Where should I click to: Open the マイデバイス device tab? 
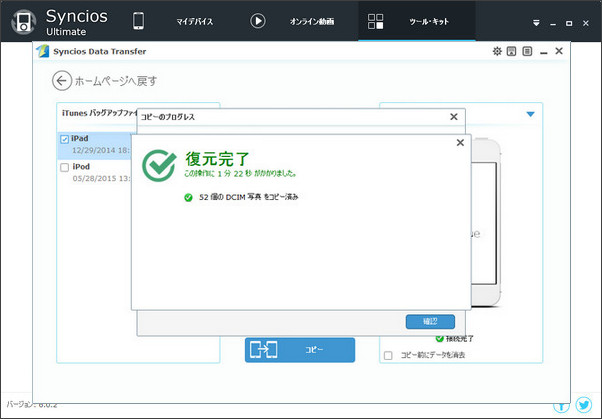click(x=195, y=22)
